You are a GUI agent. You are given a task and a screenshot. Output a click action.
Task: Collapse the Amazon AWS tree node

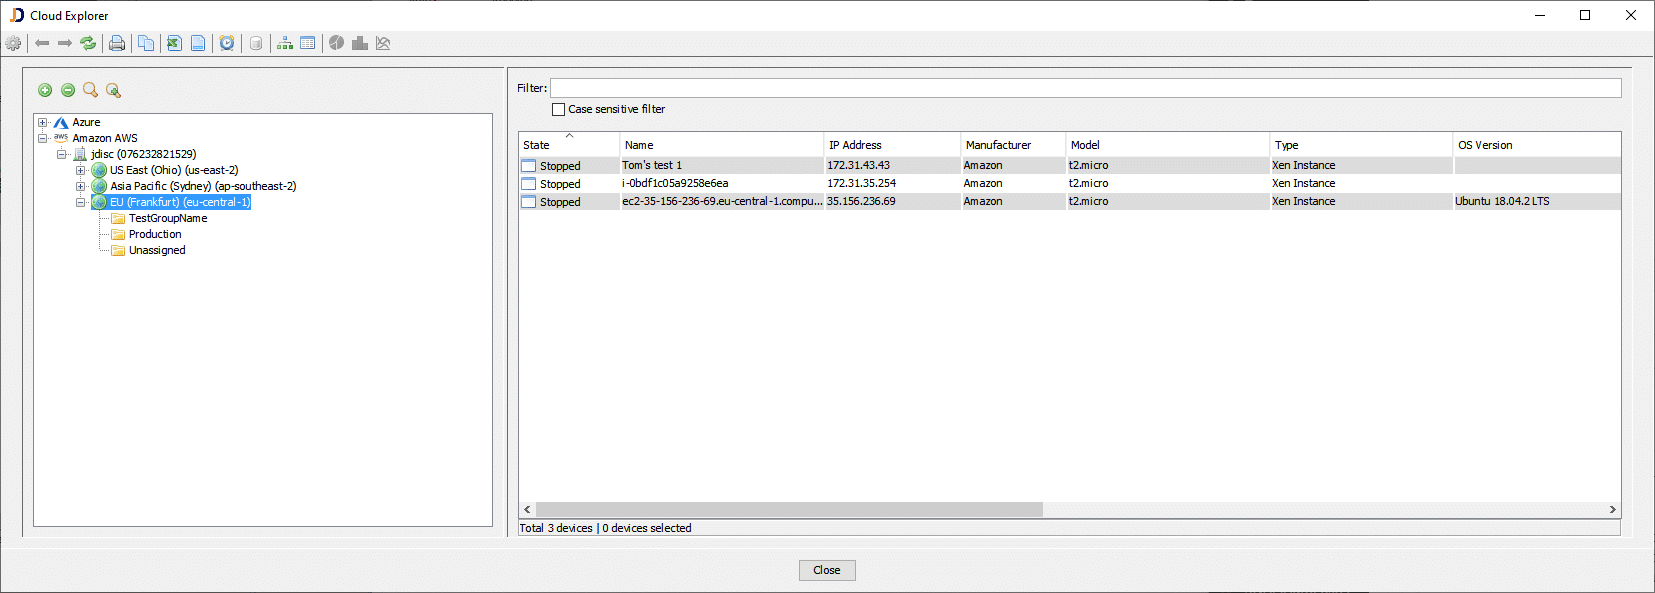pyautogui.click(x=43, y=139)
